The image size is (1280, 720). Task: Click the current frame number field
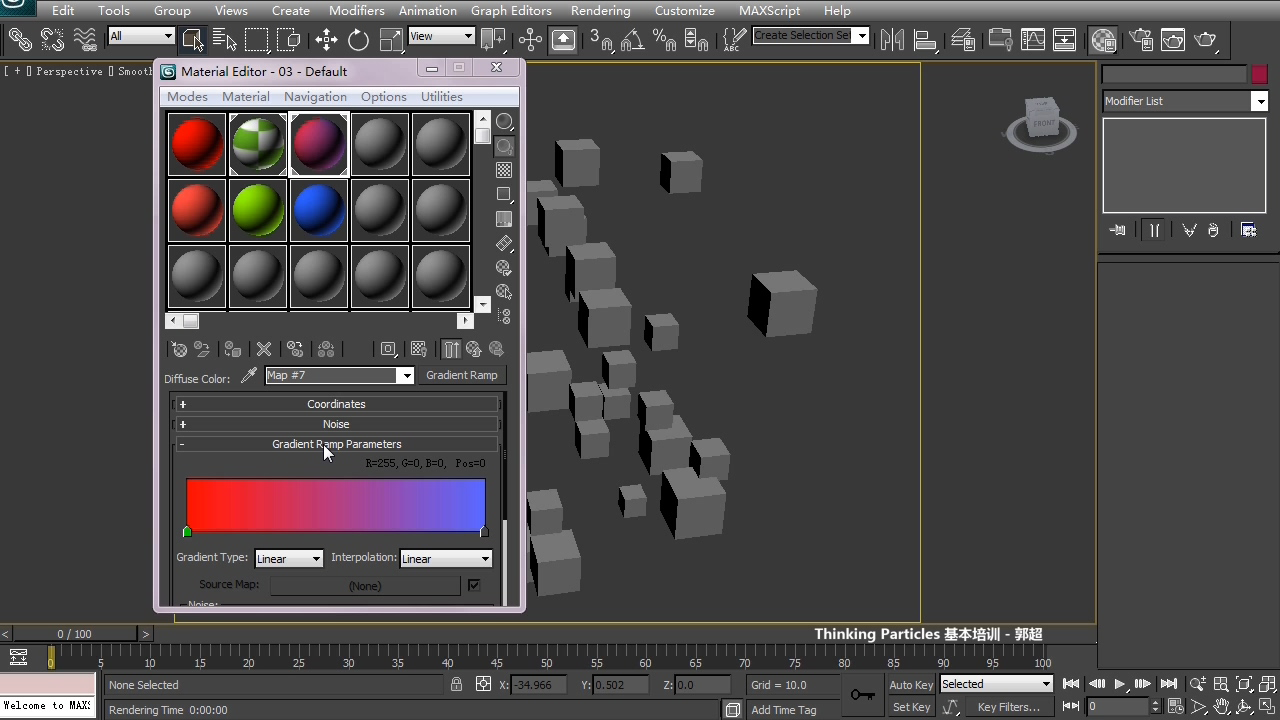click(1118, 707)
